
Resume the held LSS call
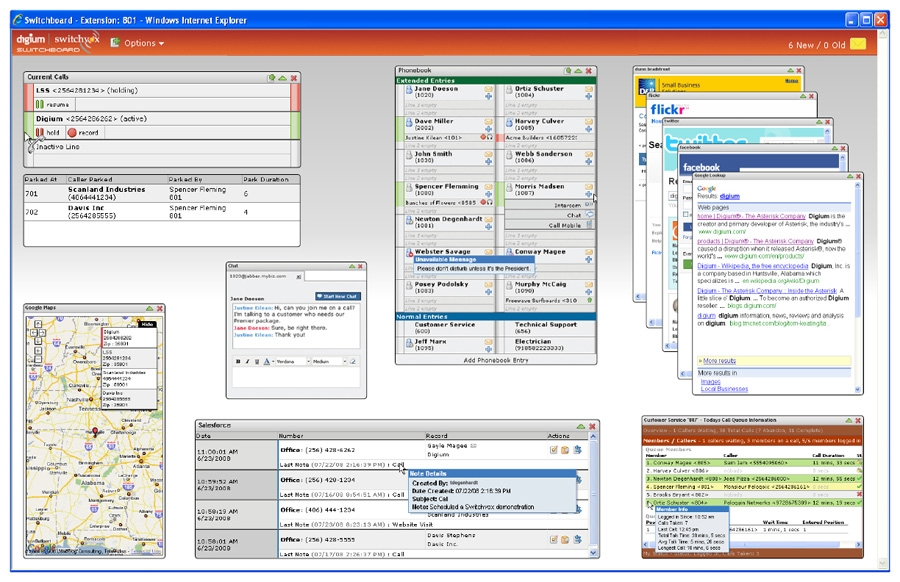[53, 104]
